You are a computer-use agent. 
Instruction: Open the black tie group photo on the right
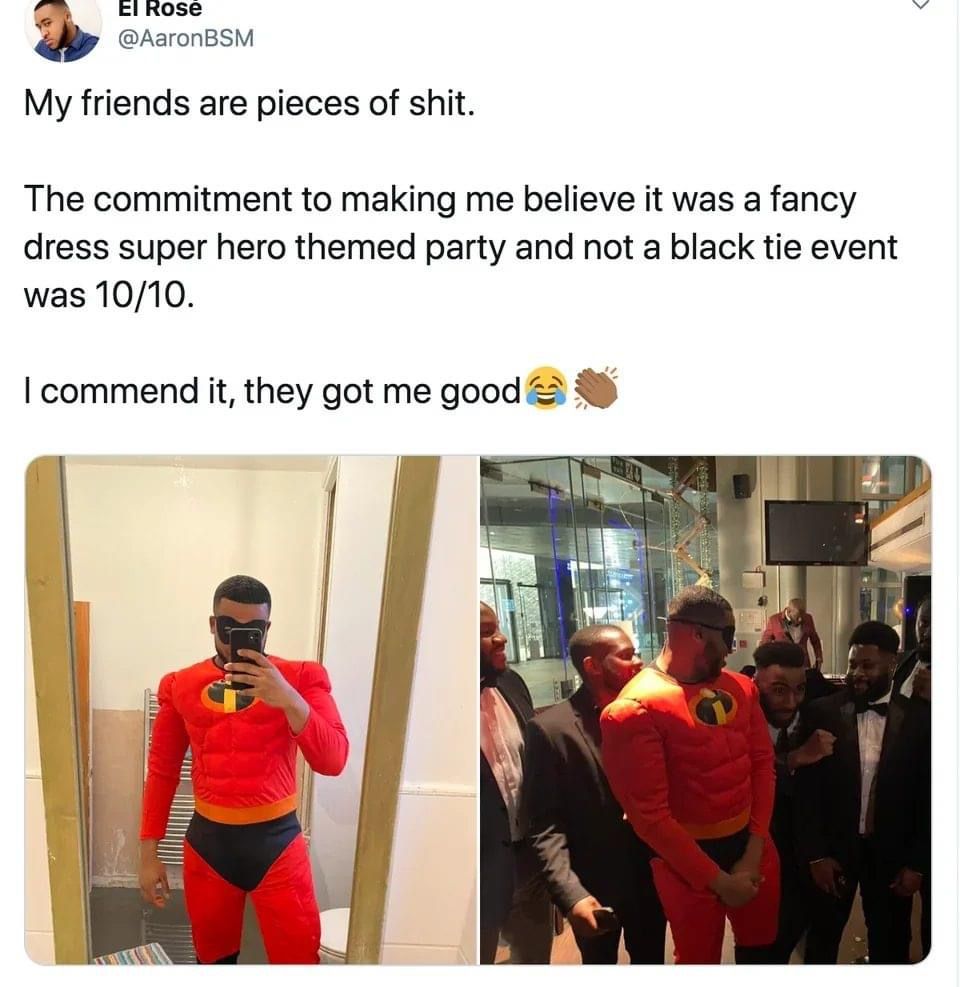705,710
